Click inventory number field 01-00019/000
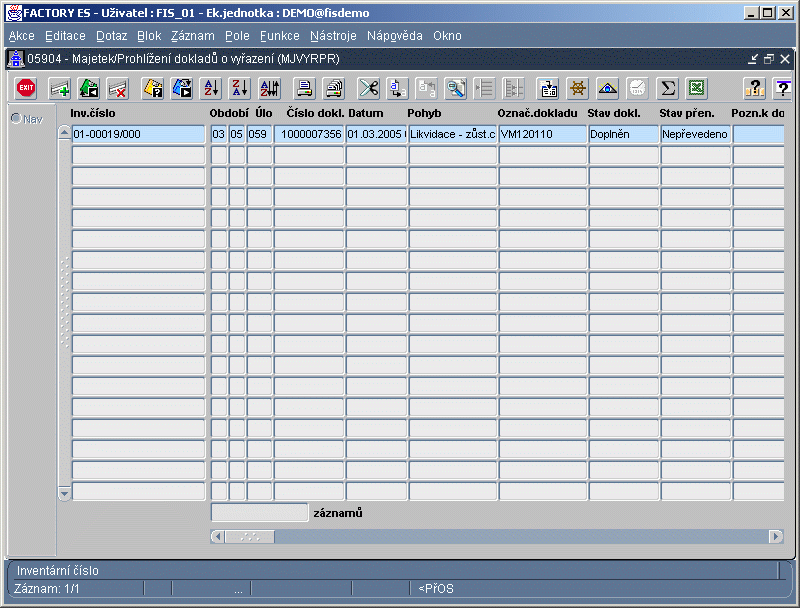Screen dimensions: 800x608 [x=138, y=134]
